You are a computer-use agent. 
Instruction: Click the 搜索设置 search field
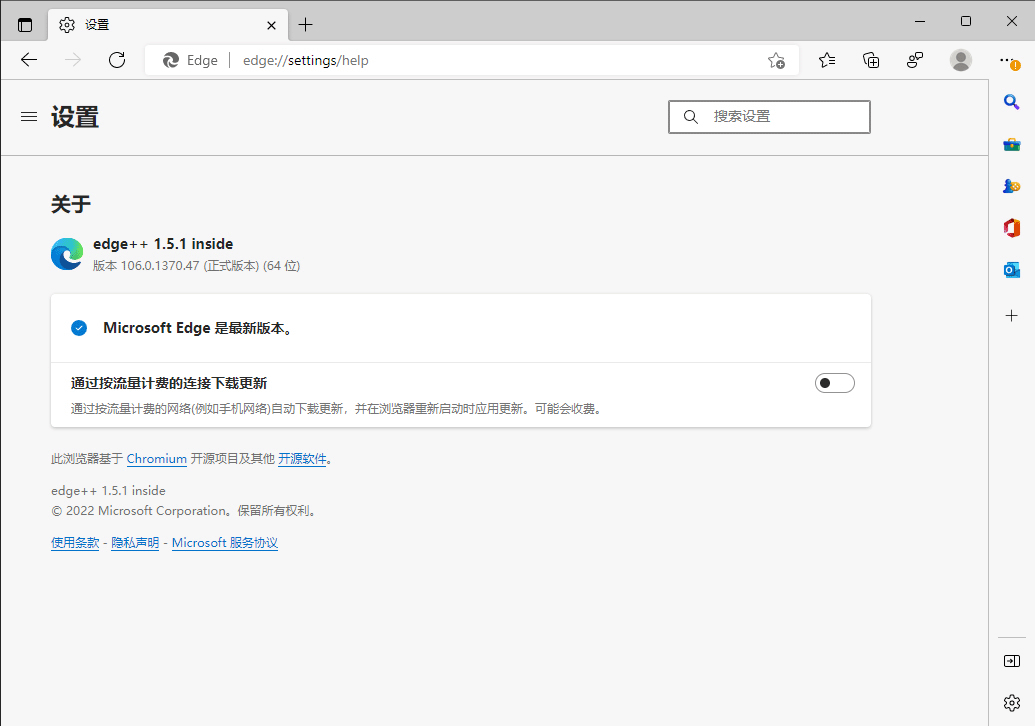(x=769, y=117)
